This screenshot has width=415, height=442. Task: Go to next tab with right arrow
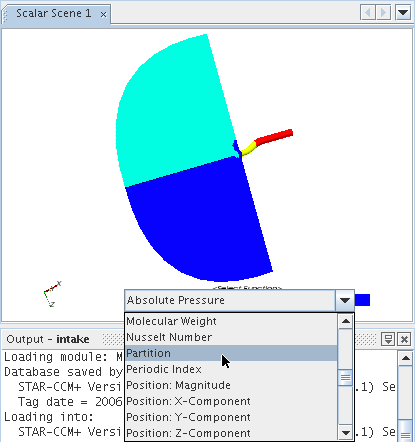click(383, 13)
